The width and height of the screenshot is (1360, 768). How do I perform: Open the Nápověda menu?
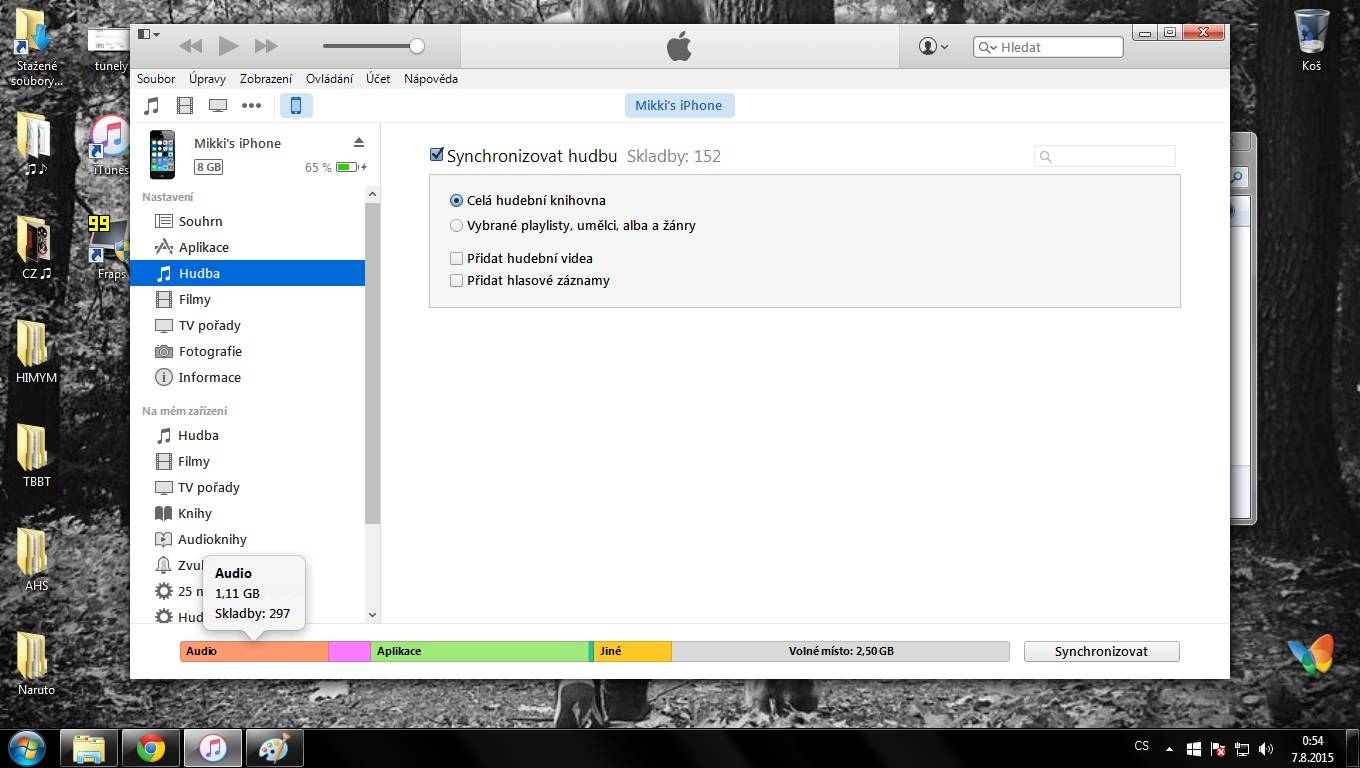tap(431, 79)
